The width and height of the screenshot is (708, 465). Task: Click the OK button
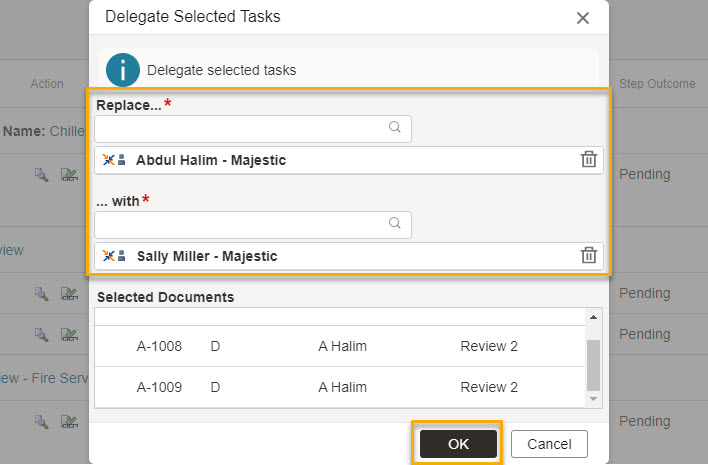click(458, 444)
